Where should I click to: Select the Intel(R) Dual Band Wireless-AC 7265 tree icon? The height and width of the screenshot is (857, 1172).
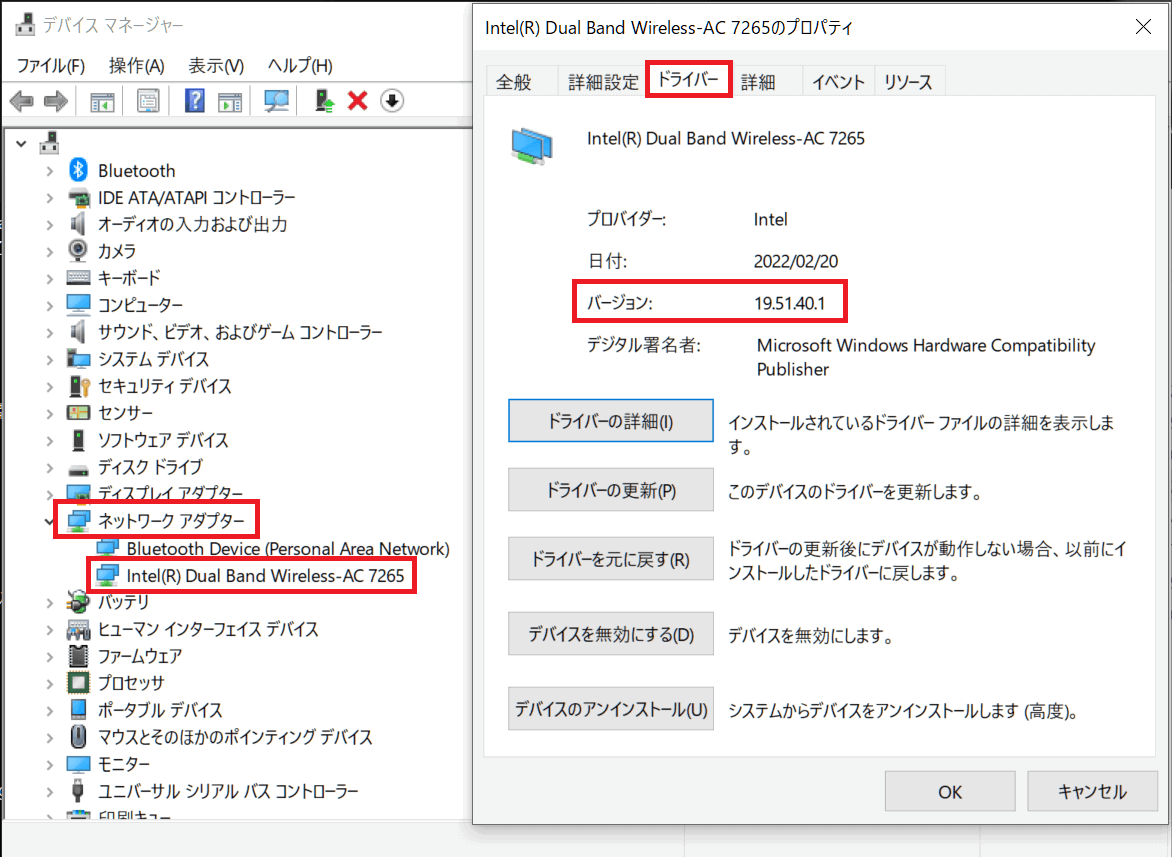point(108,575)
